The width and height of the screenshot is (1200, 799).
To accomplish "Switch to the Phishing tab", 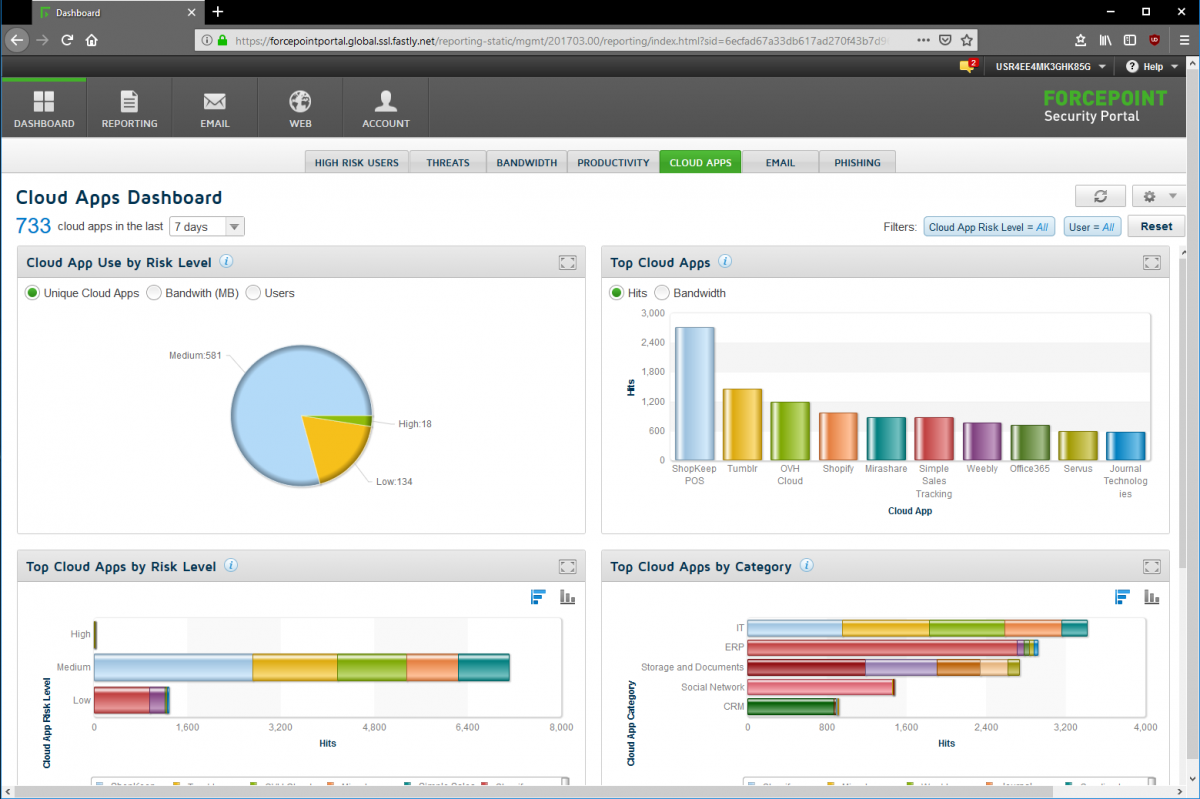I will [x=857, y=162].
